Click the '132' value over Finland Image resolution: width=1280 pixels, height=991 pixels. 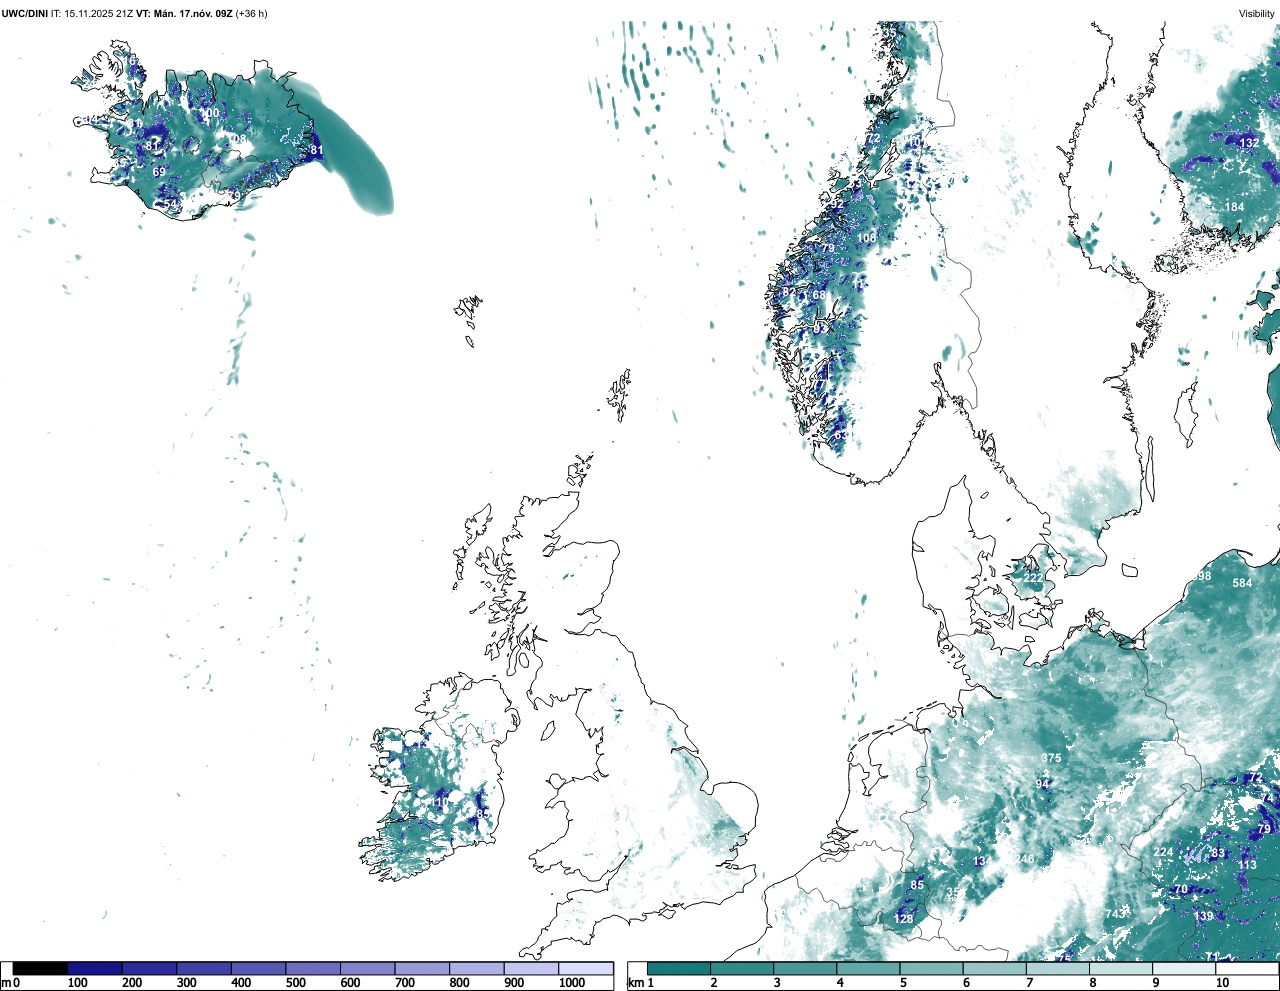(1249, 143)
